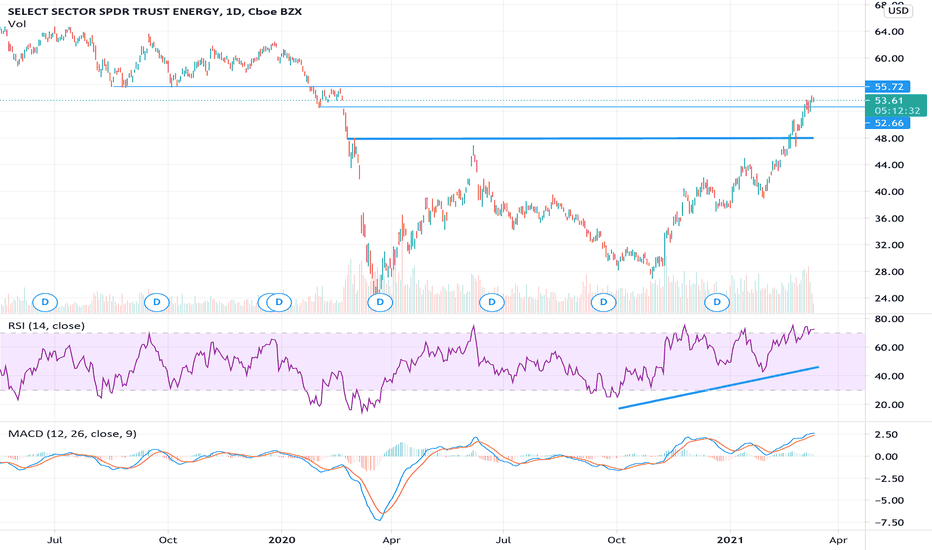932x550 pixels.
Task: Click the dividend marker near July 2019
Action: click(x=45, y=302)
